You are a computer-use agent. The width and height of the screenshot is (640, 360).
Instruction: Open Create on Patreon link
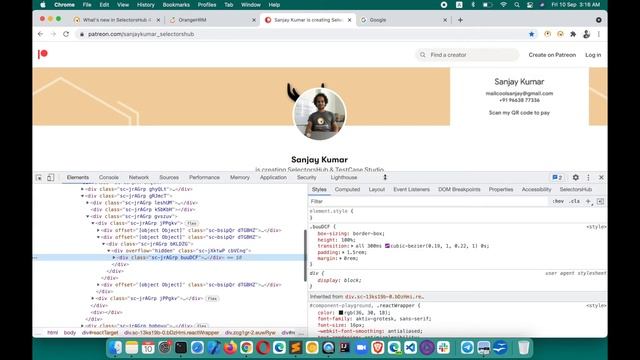552,55
